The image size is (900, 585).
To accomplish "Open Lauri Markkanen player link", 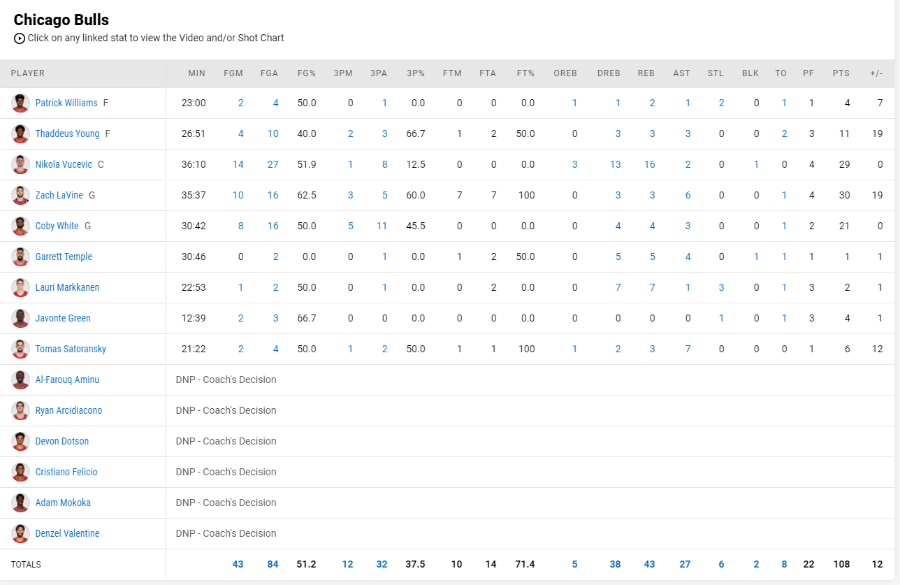I will tap(67, 287).
